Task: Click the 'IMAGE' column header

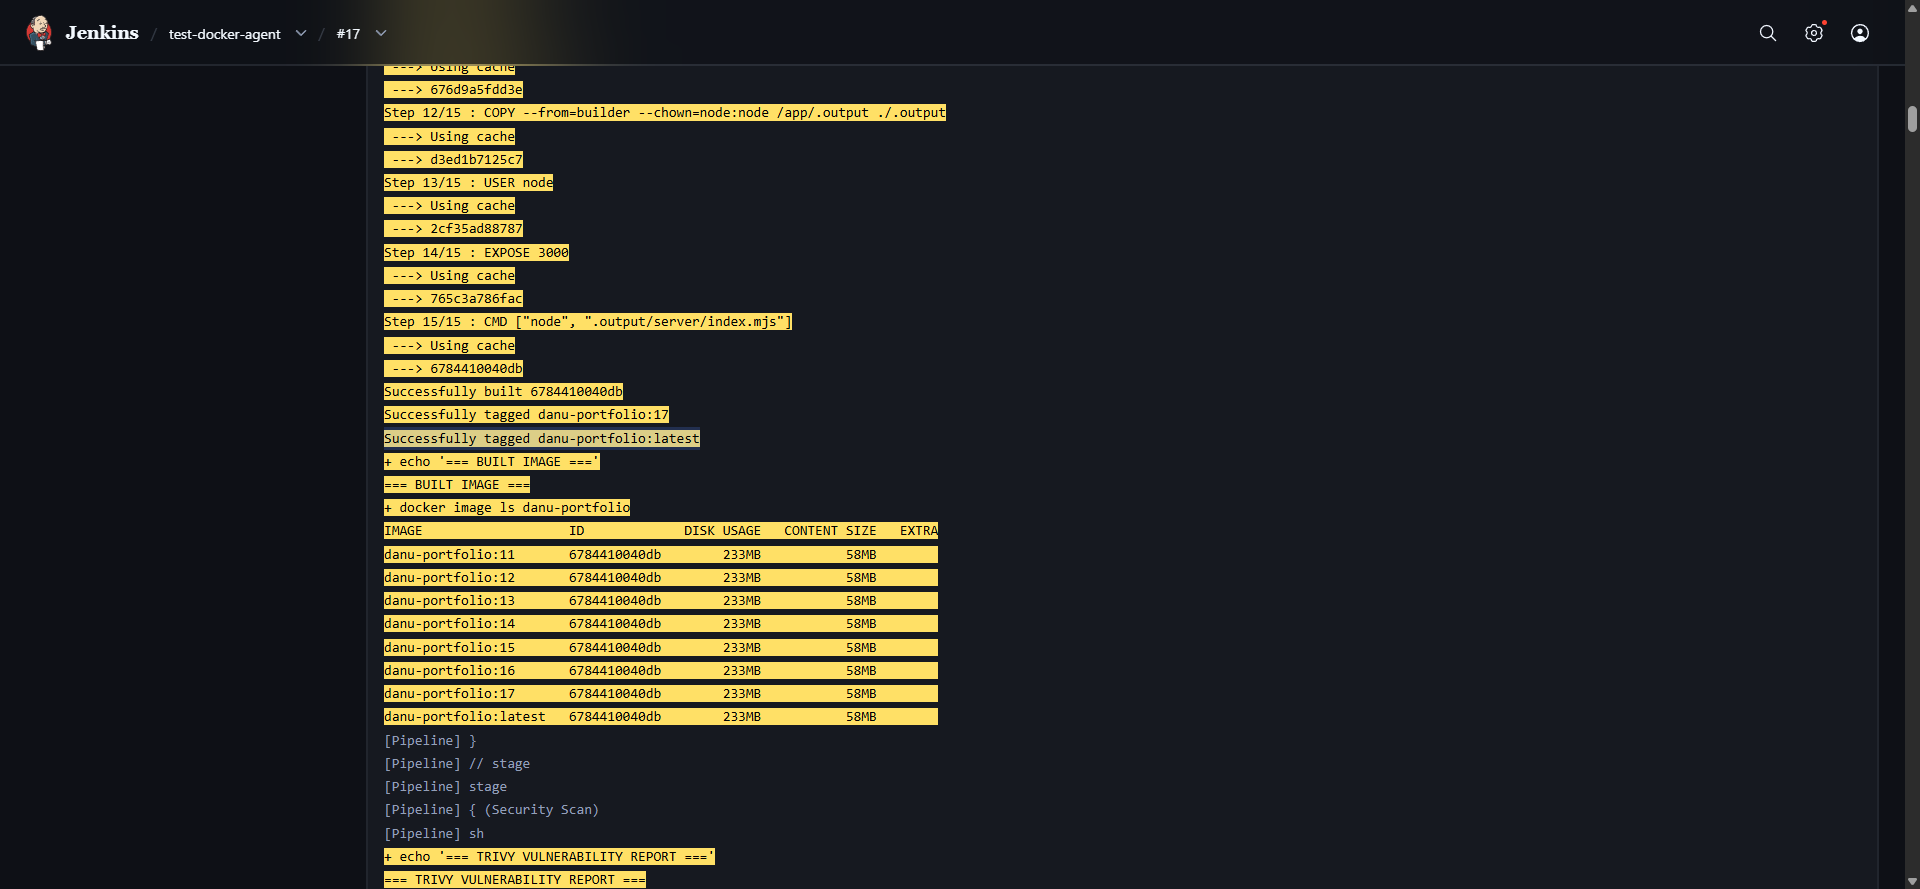Action: tap(403, 531)
